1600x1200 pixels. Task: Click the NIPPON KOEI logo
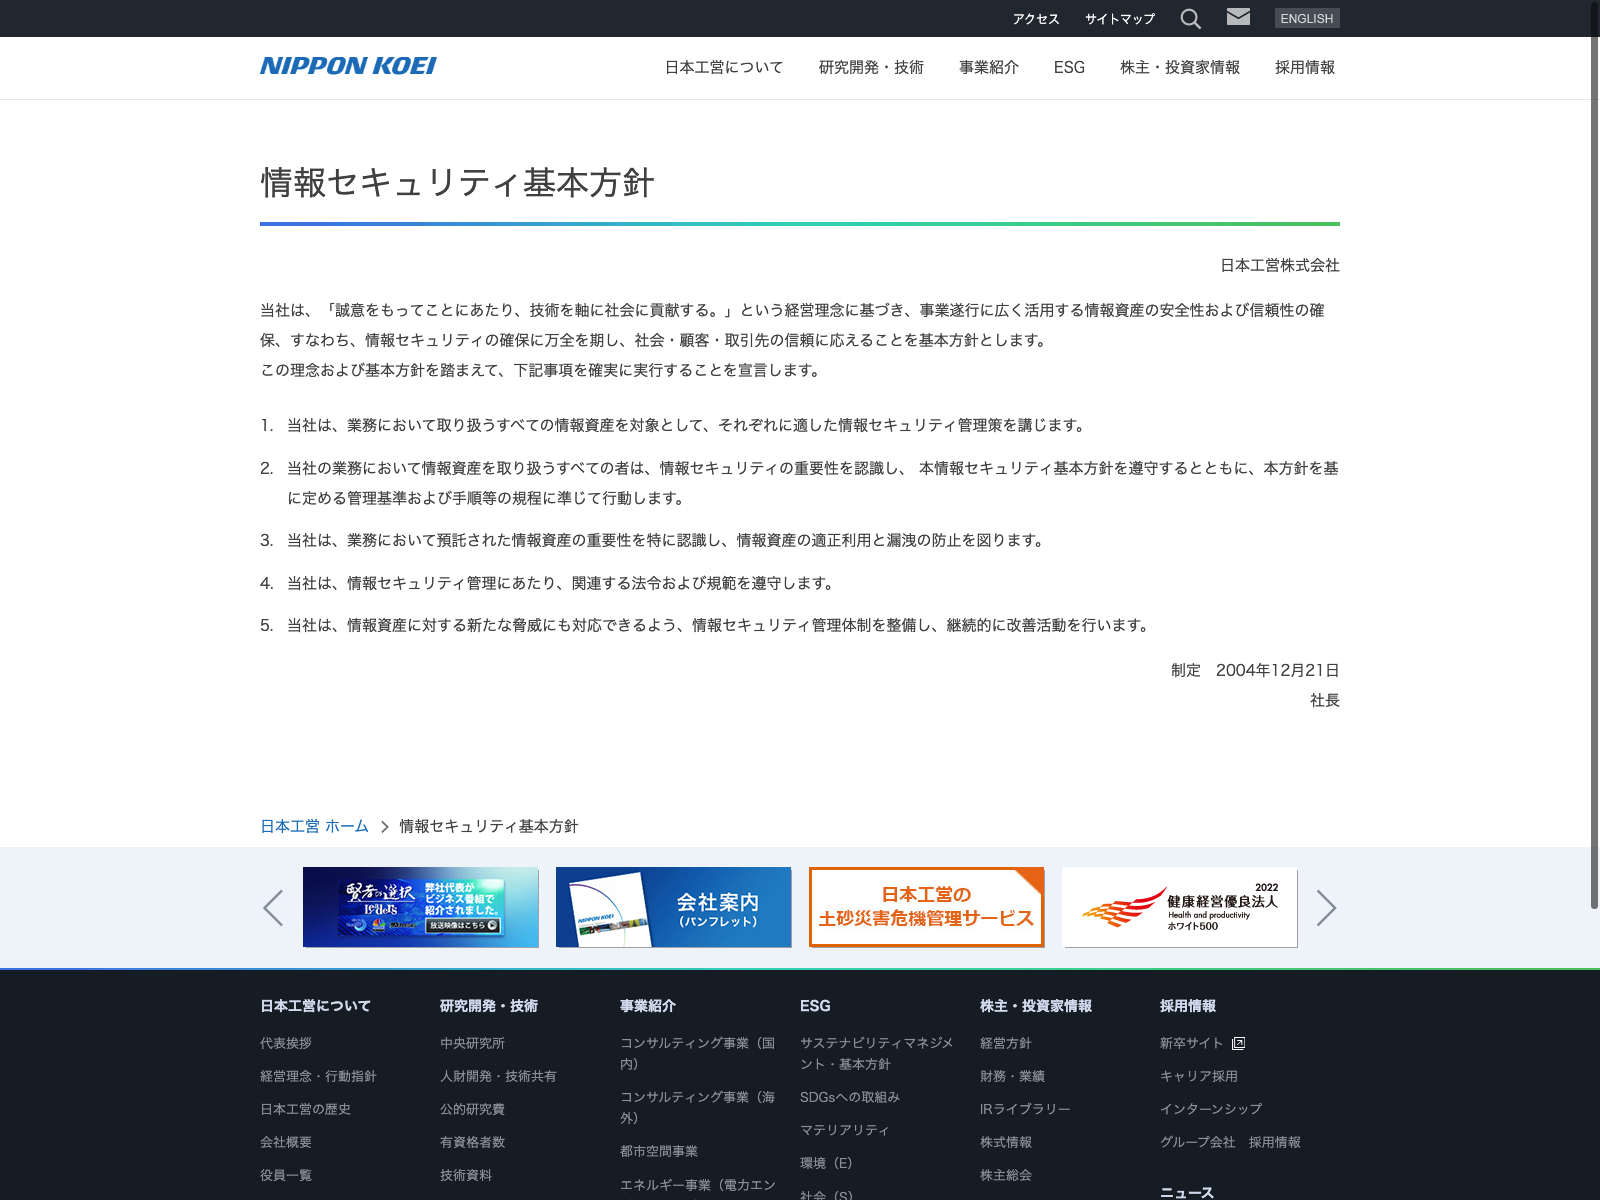[348, 66]
